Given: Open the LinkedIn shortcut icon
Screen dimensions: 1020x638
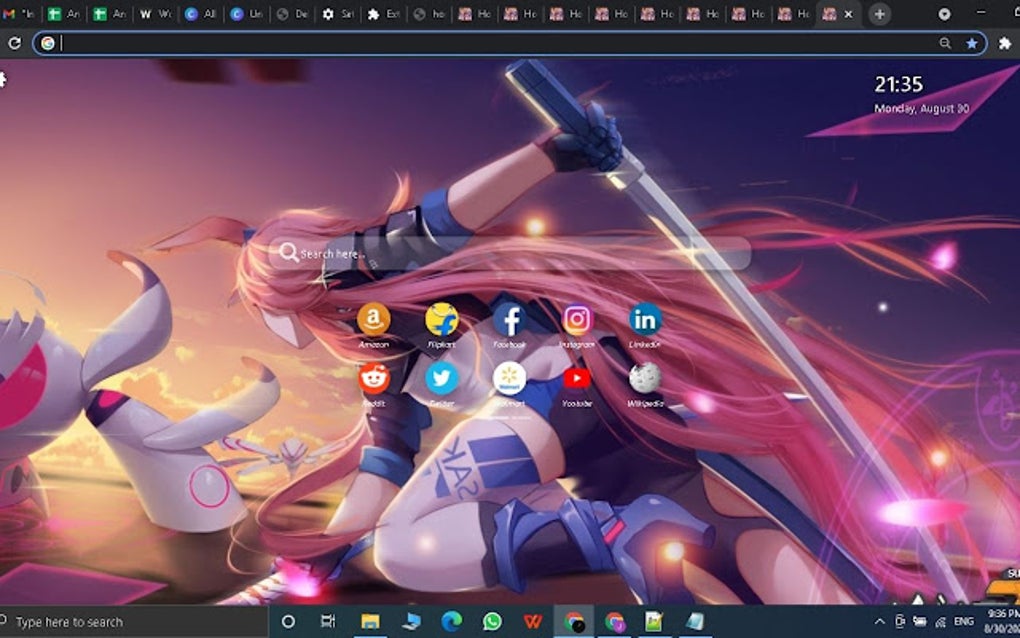Looking at the screenshot, I should click(x=645, y=319).
